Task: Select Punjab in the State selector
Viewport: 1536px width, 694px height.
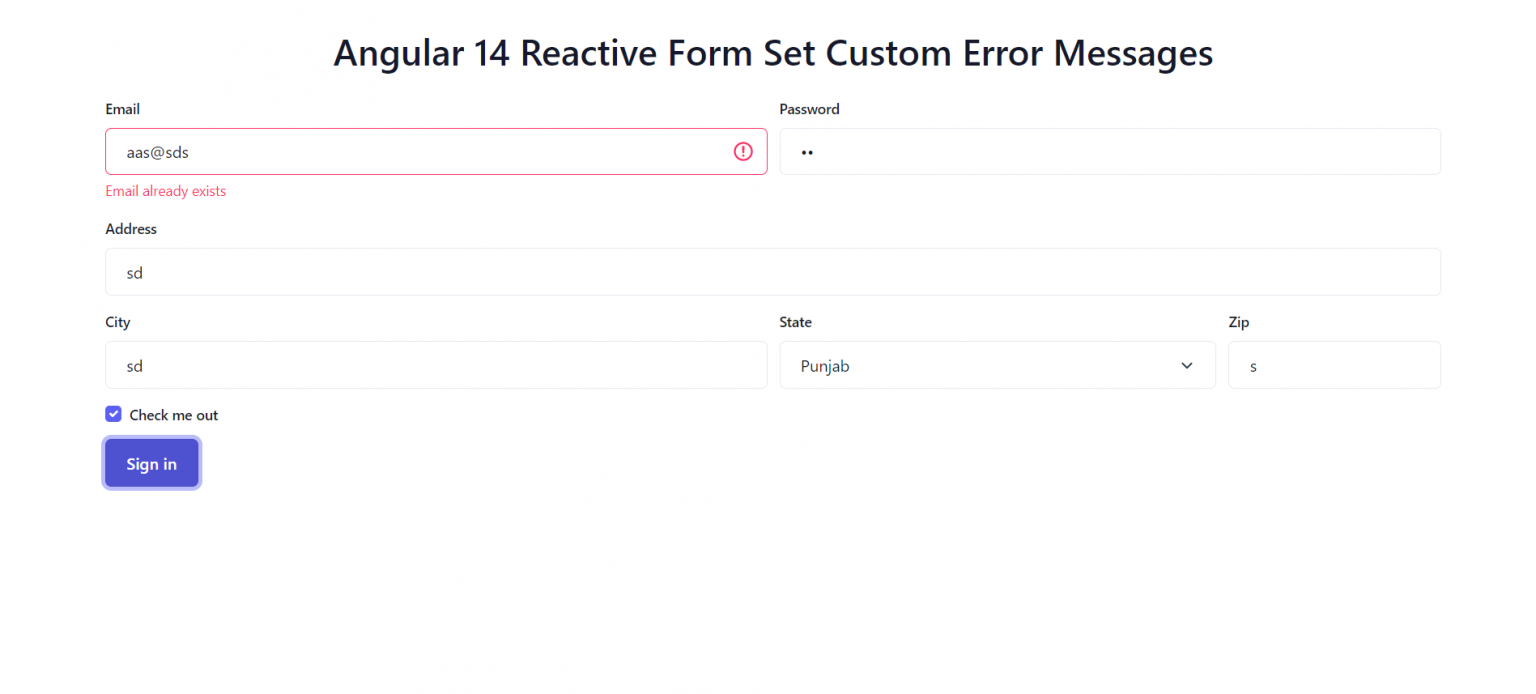Action: (x=997, y=365)
